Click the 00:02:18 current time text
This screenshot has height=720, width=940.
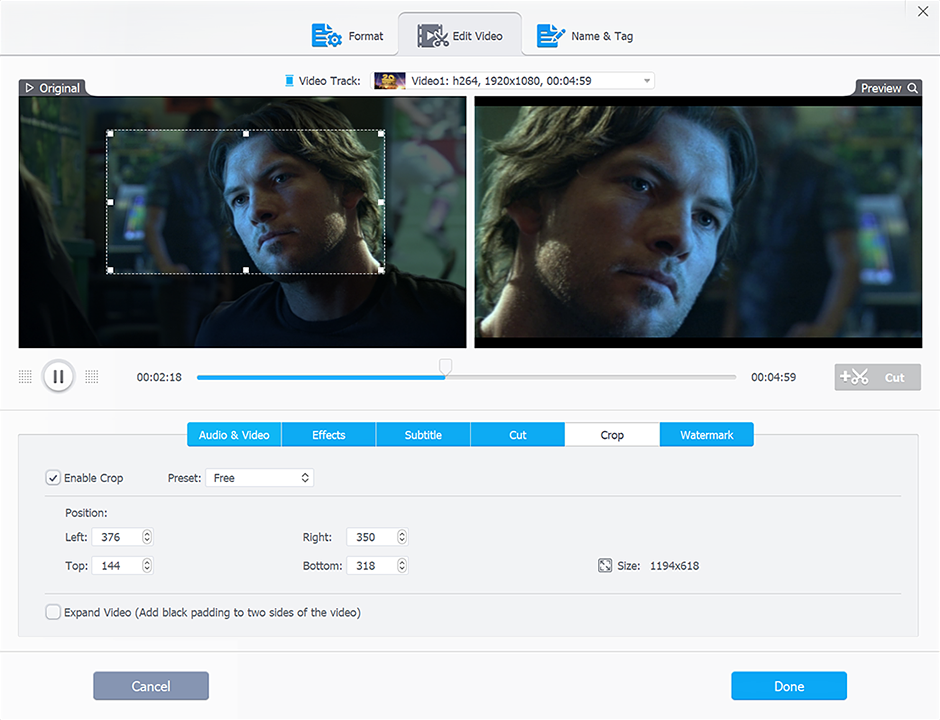(x=159, y=377)
